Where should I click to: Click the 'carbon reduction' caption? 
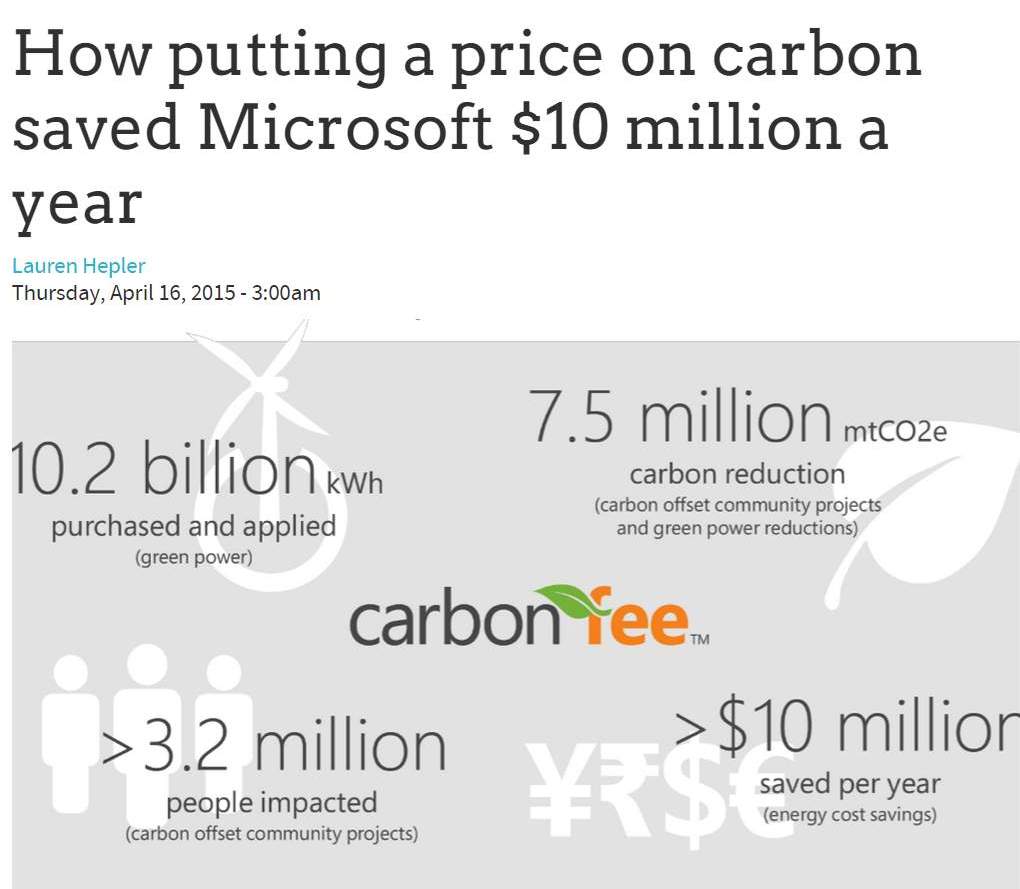tap(738, 474)
